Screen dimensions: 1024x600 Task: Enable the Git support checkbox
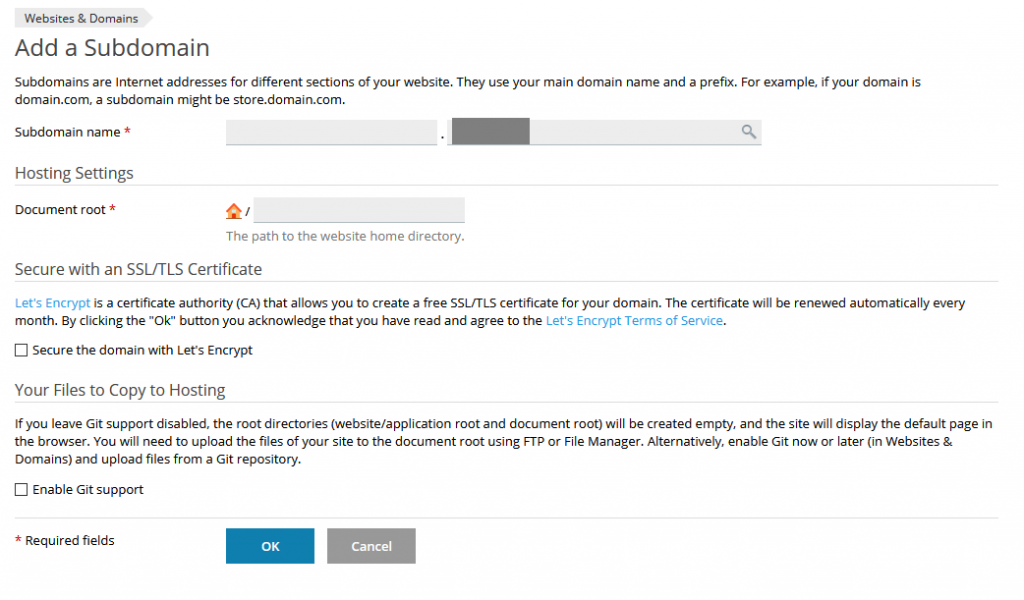(x=21, y=490)
